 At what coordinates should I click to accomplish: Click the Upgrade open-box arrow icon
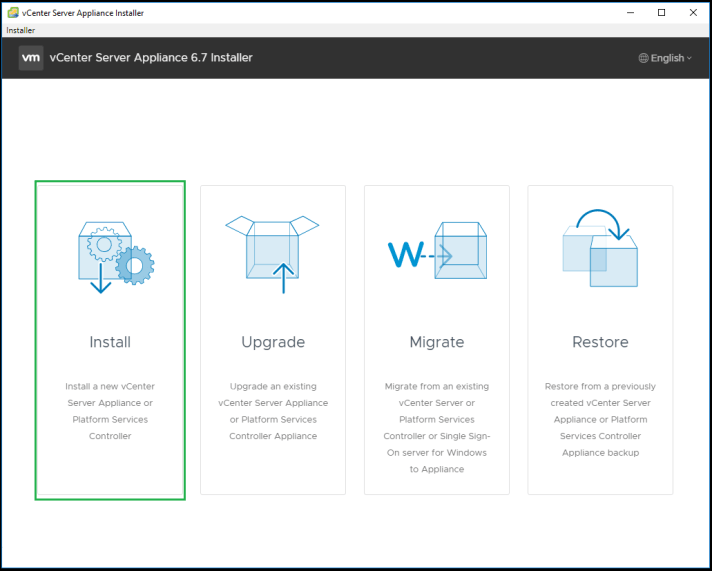click(x=273, y=251)
